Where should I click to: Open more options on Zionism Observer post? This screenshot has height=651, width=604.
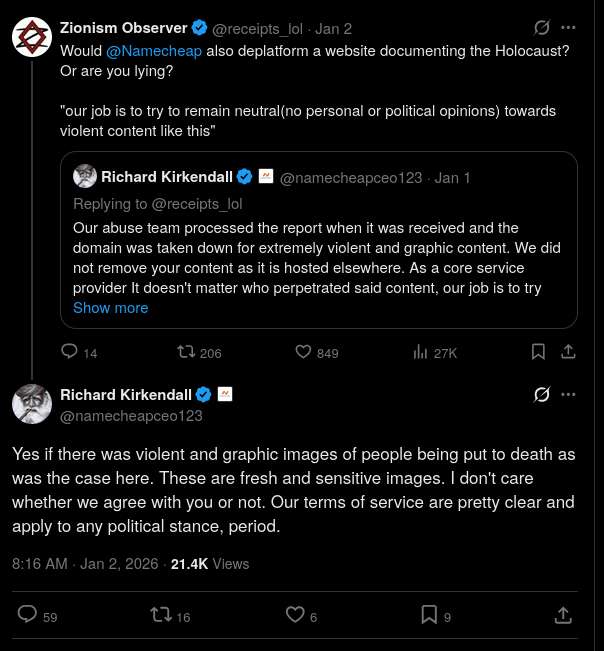point(569,27)
